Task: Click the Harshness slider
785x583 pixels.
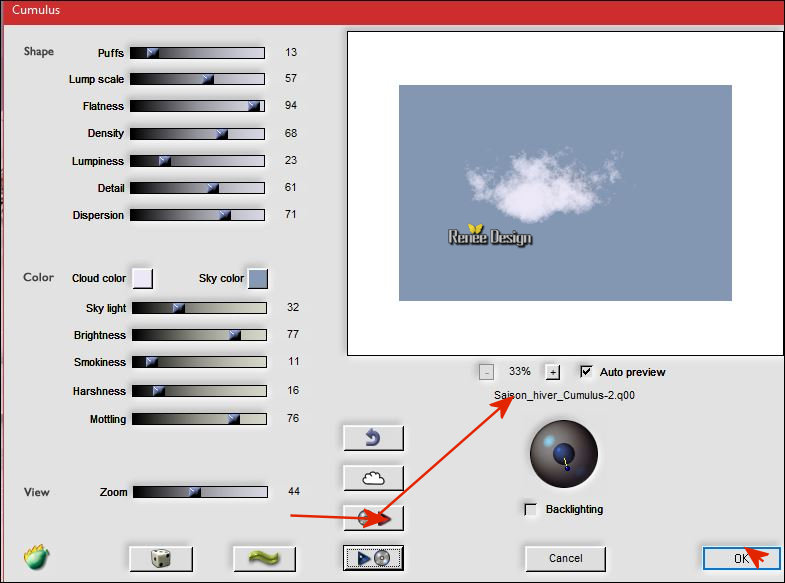Action: [x=199, y=391]
